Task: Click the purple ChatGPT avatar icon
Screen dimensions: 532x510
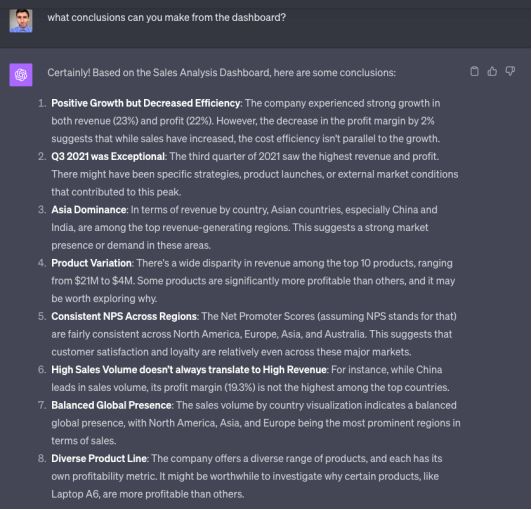Action: pos(21,75)
